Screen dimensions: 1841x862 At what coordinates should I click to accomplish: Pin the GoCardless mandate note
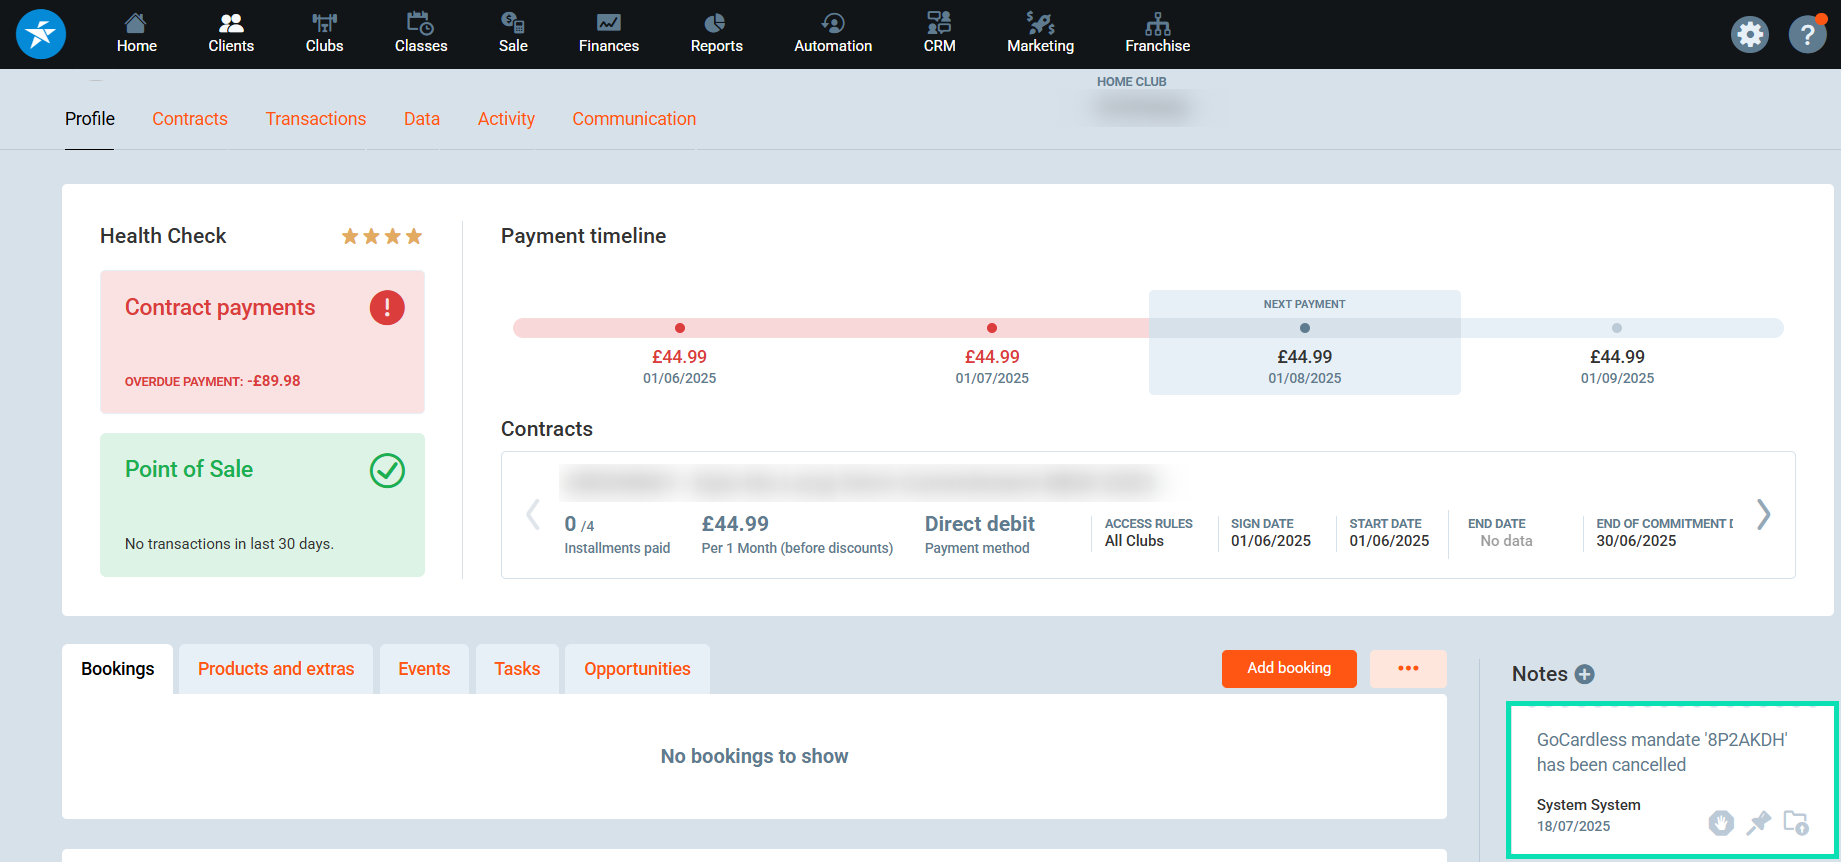coord(1758,823)
